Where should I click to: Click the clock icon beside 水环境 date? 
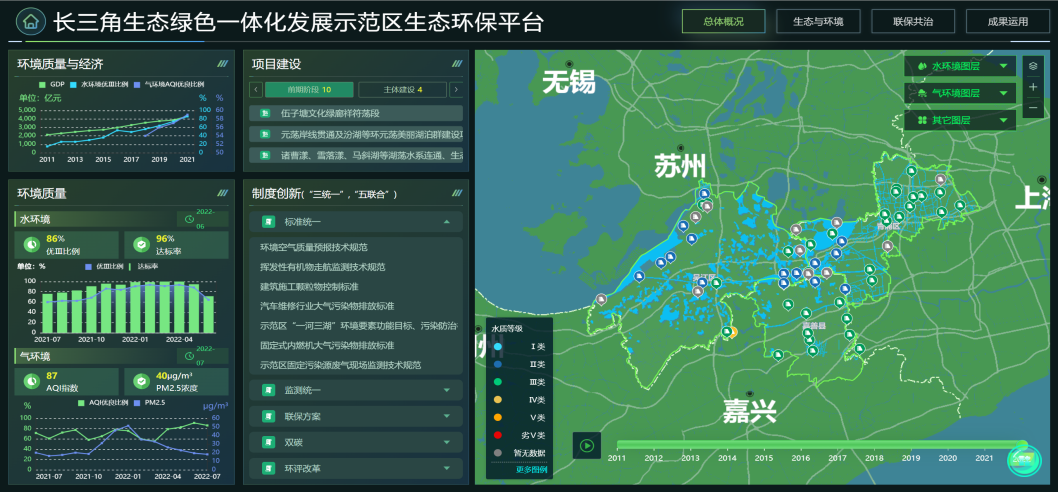click(188, 219)
